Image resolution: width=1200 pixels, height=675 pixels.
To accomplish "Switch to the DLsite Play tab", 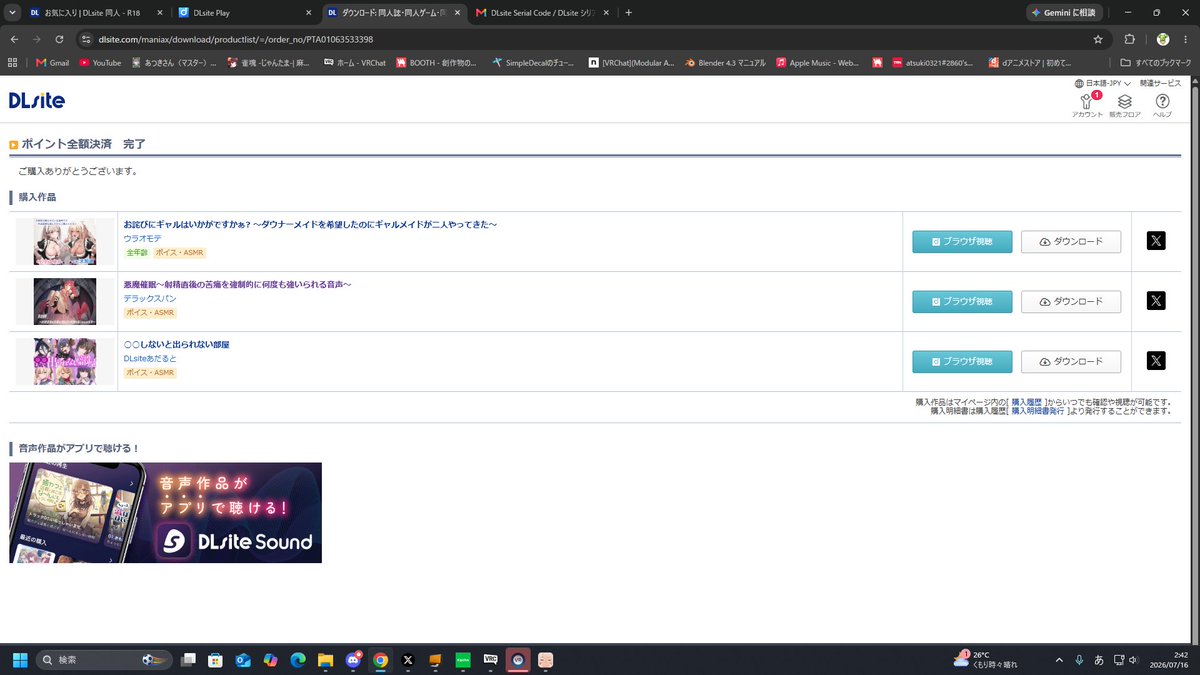I will pos(245,13).
